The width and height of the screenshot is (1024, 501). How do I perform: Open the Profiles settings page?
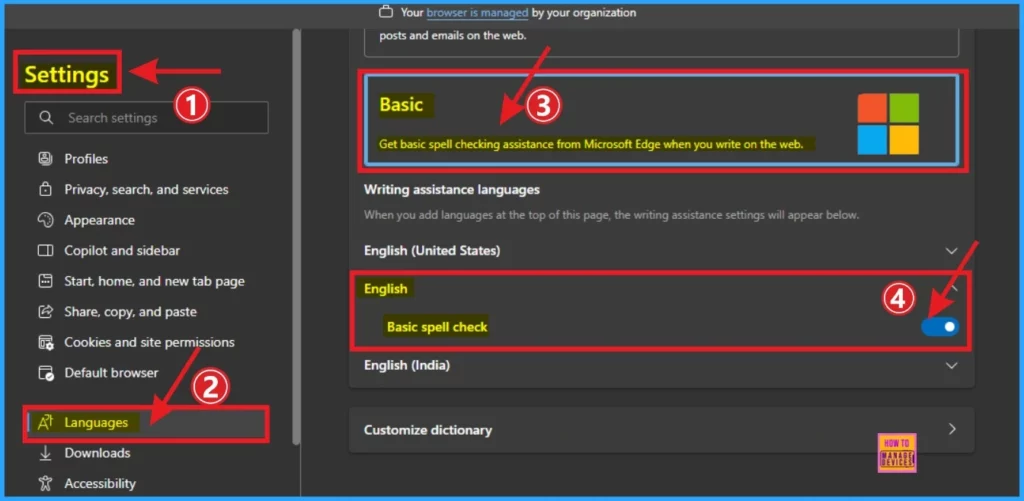[86, 159]
